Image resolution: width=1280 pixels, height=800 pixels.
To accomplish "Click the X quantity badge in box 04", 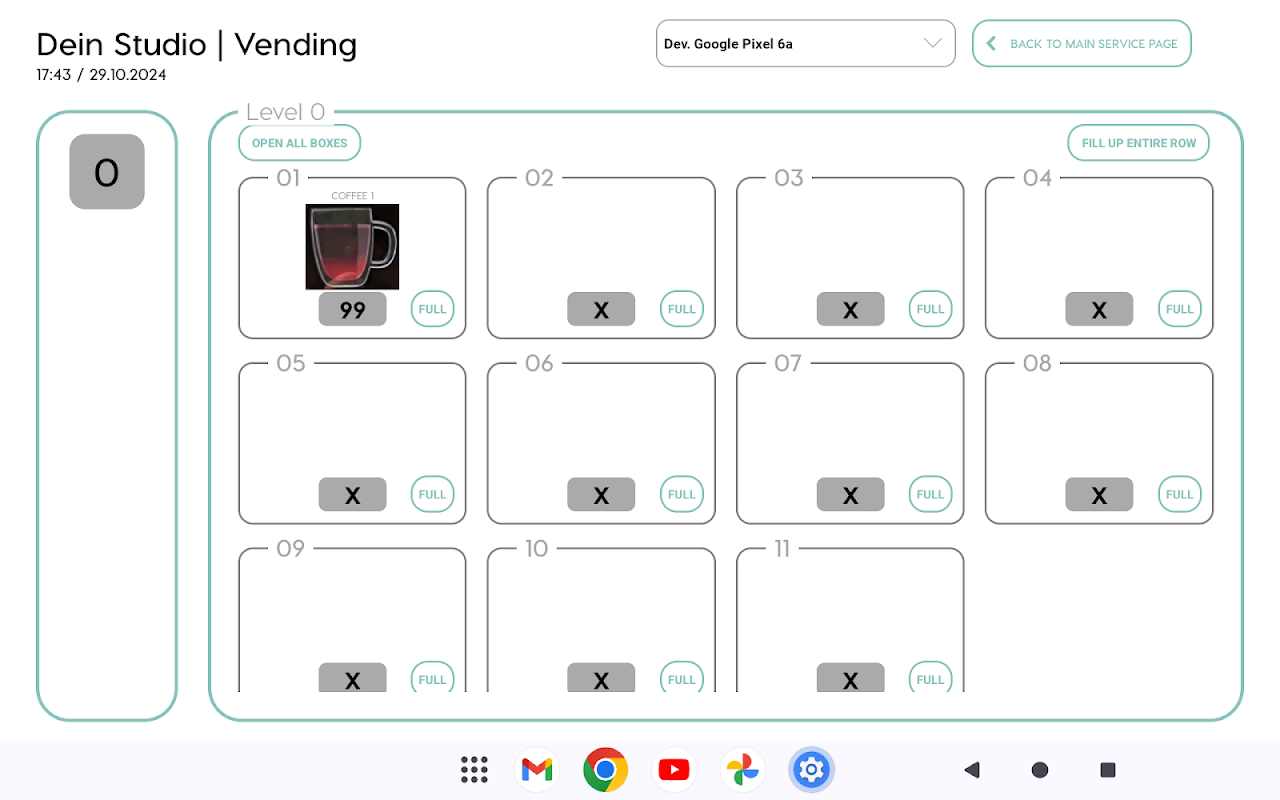I will point(1099,309).
